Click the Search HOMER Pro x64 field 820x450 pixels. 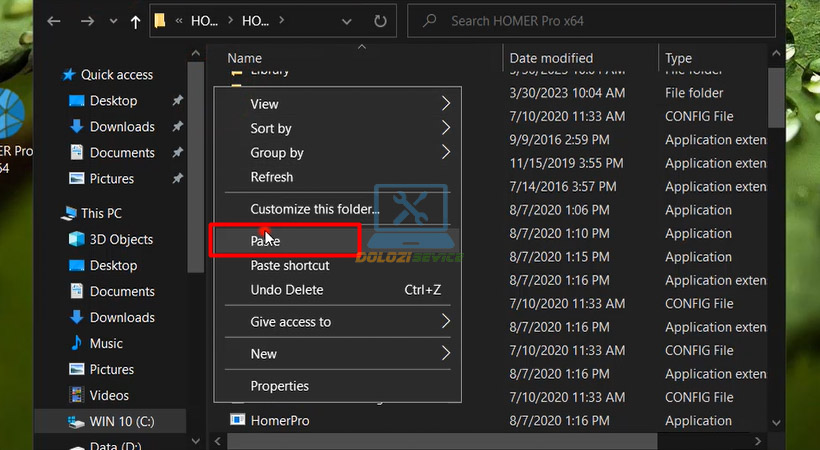coord(591,21)
